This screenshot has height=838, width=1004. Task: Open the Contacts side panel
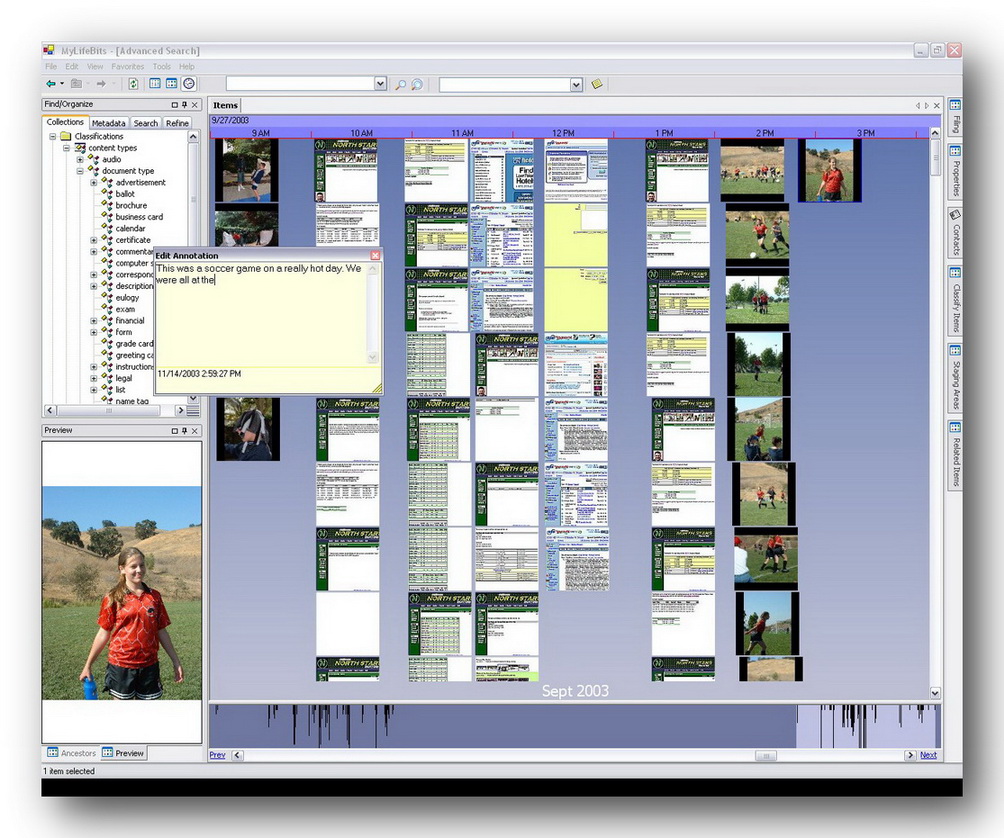[955, 233]
